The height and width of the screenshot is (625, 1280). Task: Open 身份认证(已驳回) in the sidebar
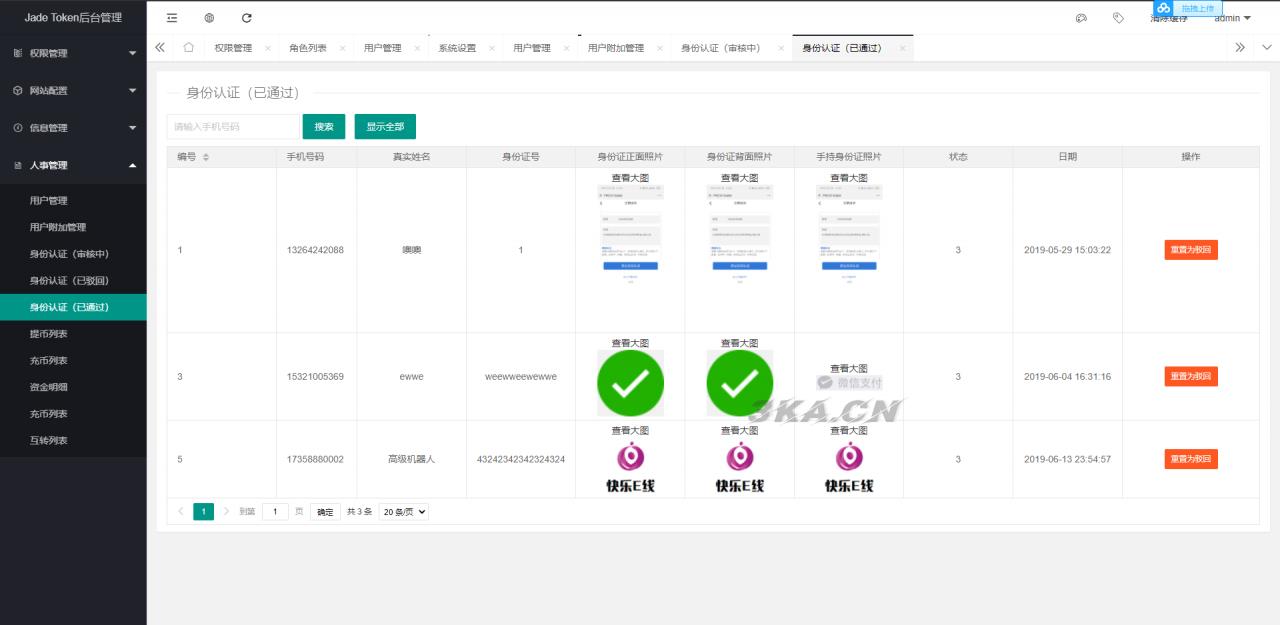(x=73, y=281)
